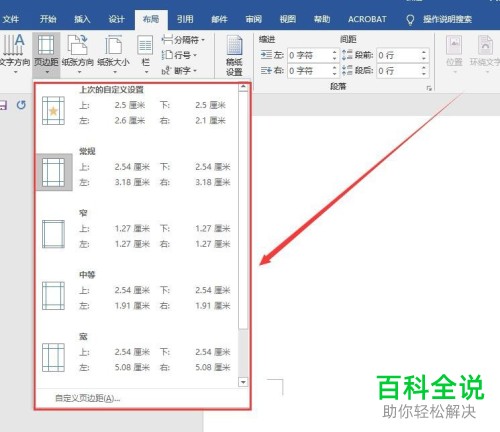Switch to the 开始 tab
The height and width of the screenshot is (432, 500).
point(48,19)
